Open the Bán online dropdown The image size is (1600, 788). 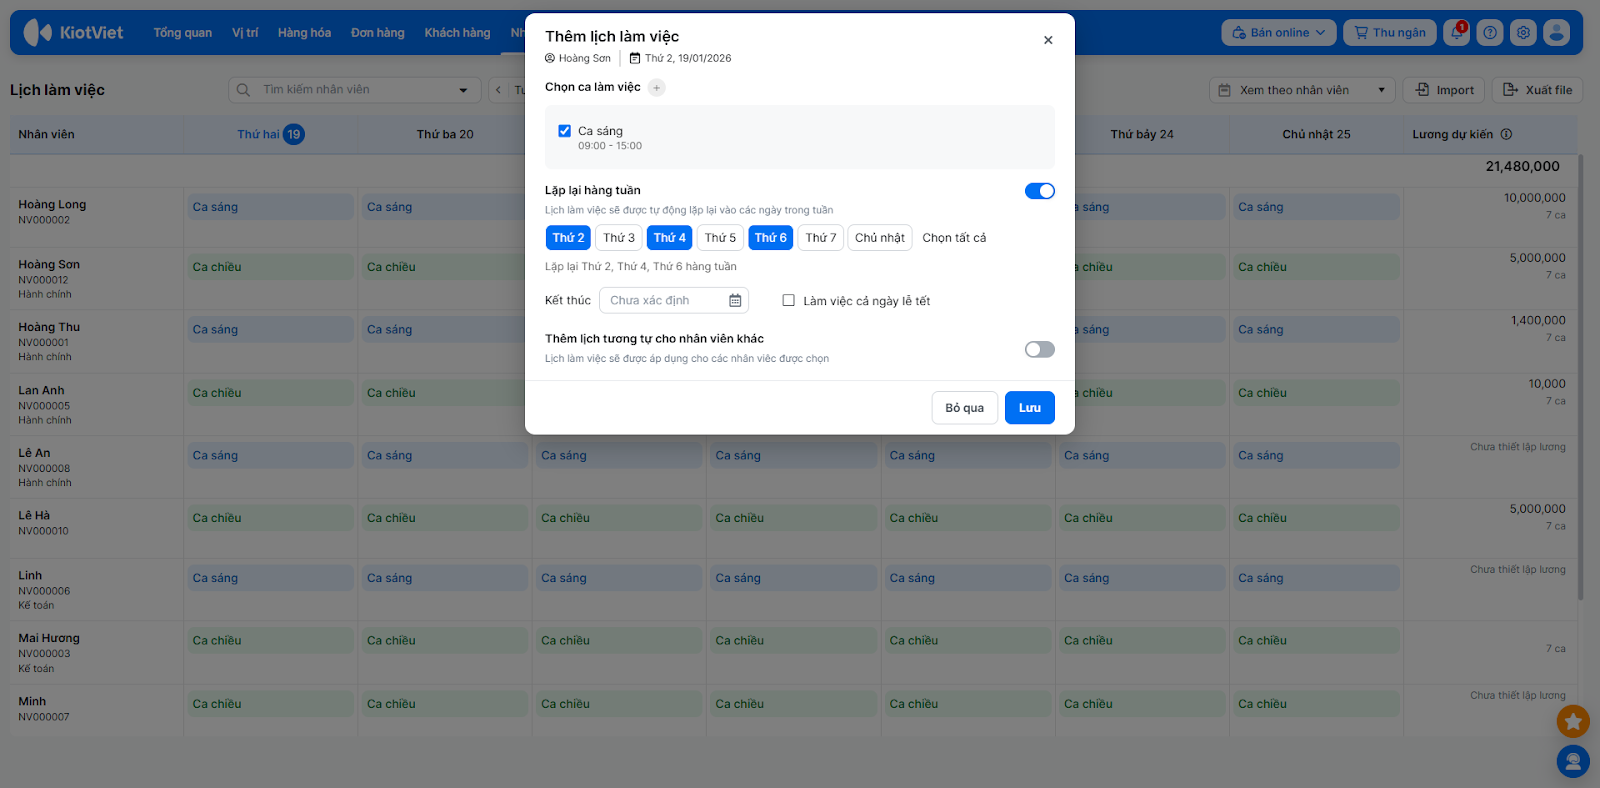pyautogui.click(x=1279, y=33)
